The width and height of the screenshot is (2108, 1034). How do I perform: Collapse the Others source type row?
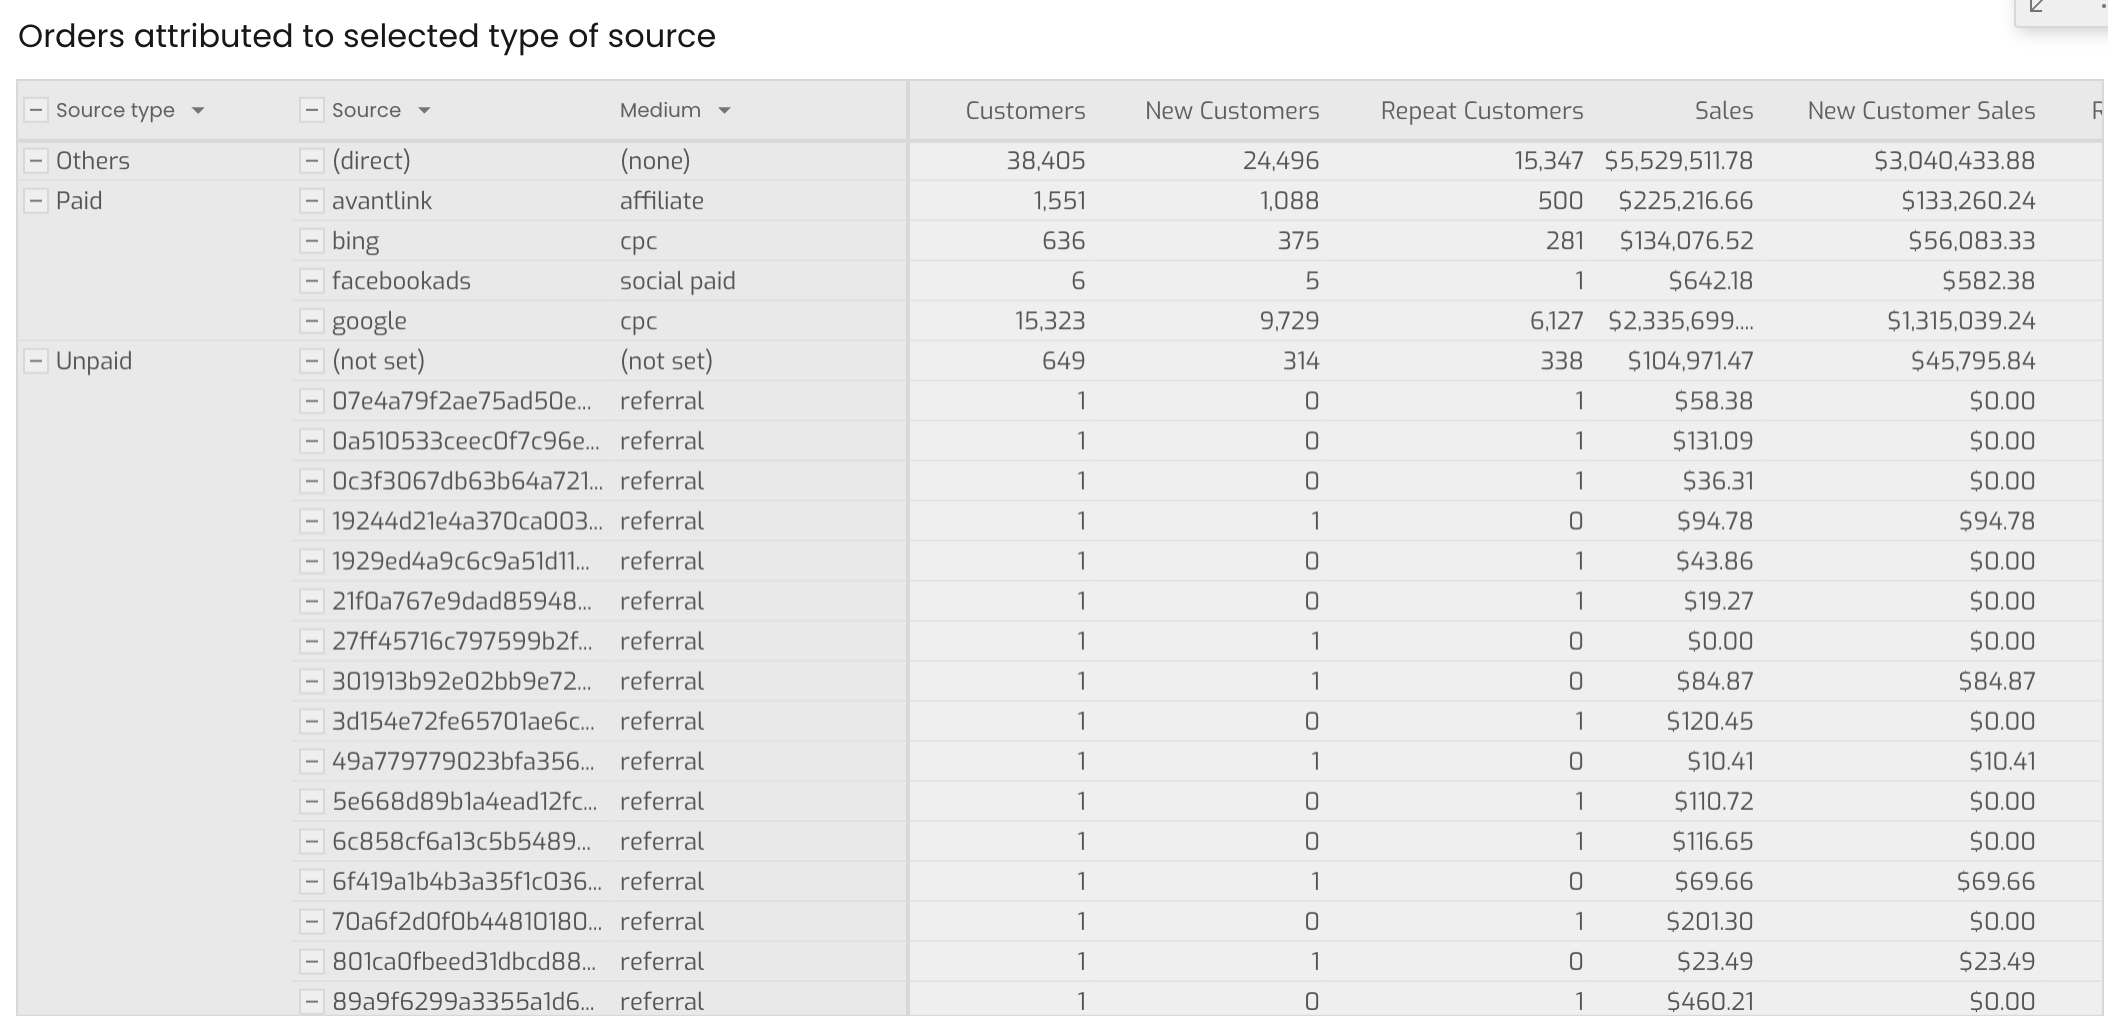pos(36,160)
